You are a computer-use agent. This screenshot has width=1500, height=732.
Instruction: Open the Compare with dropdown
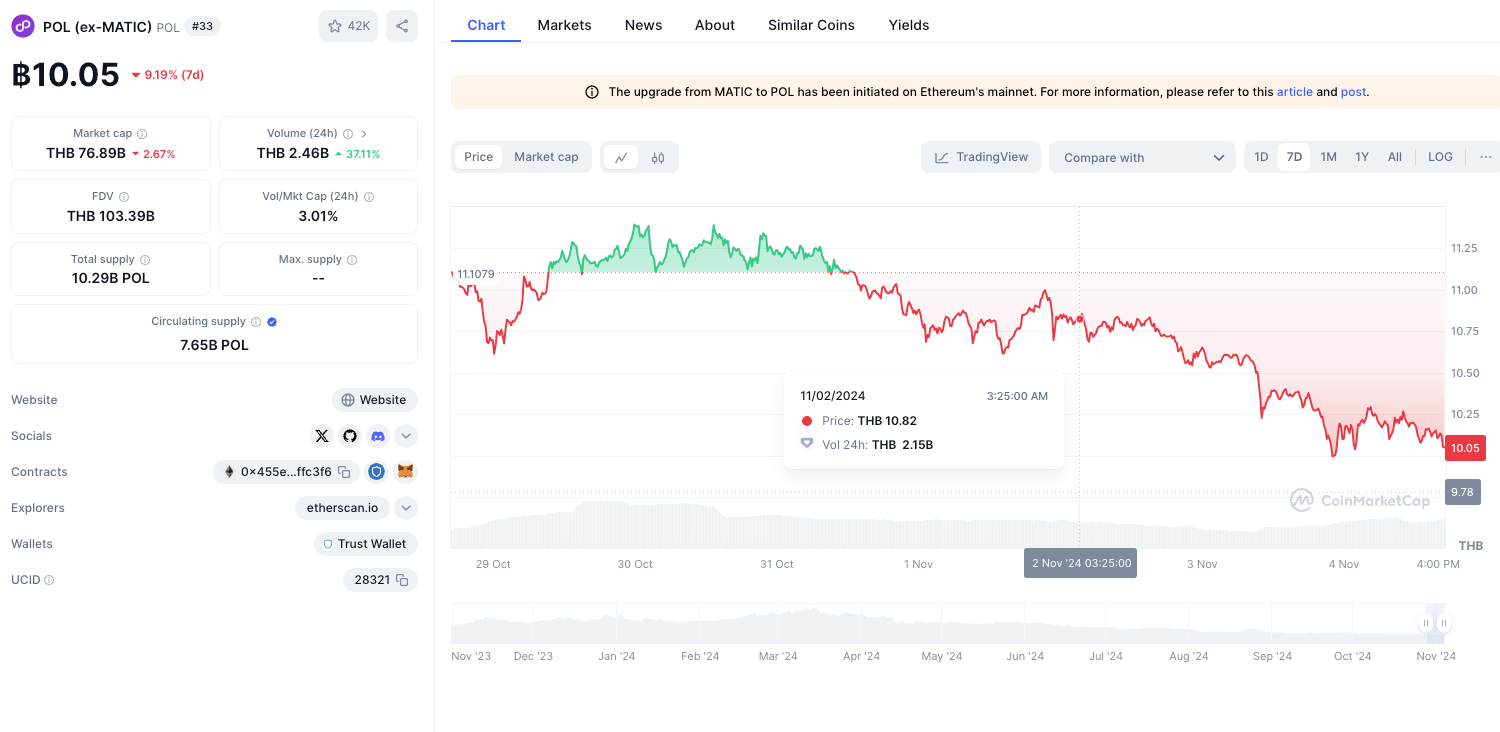tap(1143, 157)
